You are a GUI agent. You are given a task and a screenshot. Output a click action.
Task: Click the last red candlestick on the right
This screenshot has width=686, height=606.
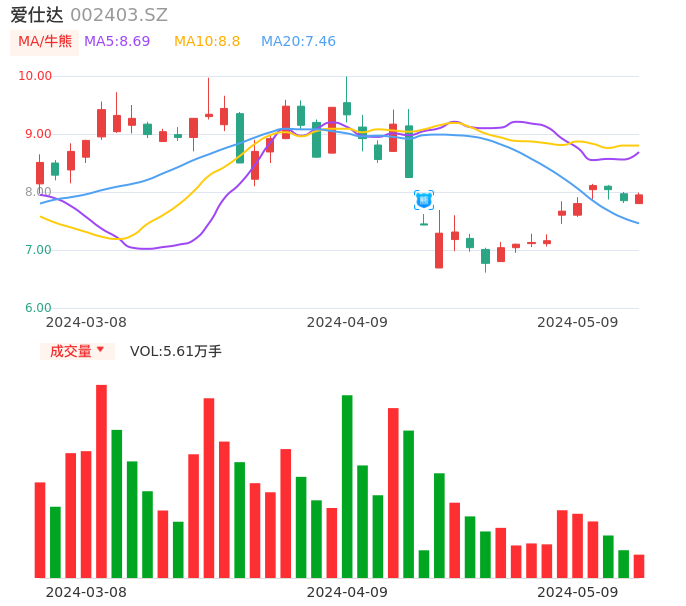pyautogui.click(x=639, y=199)
